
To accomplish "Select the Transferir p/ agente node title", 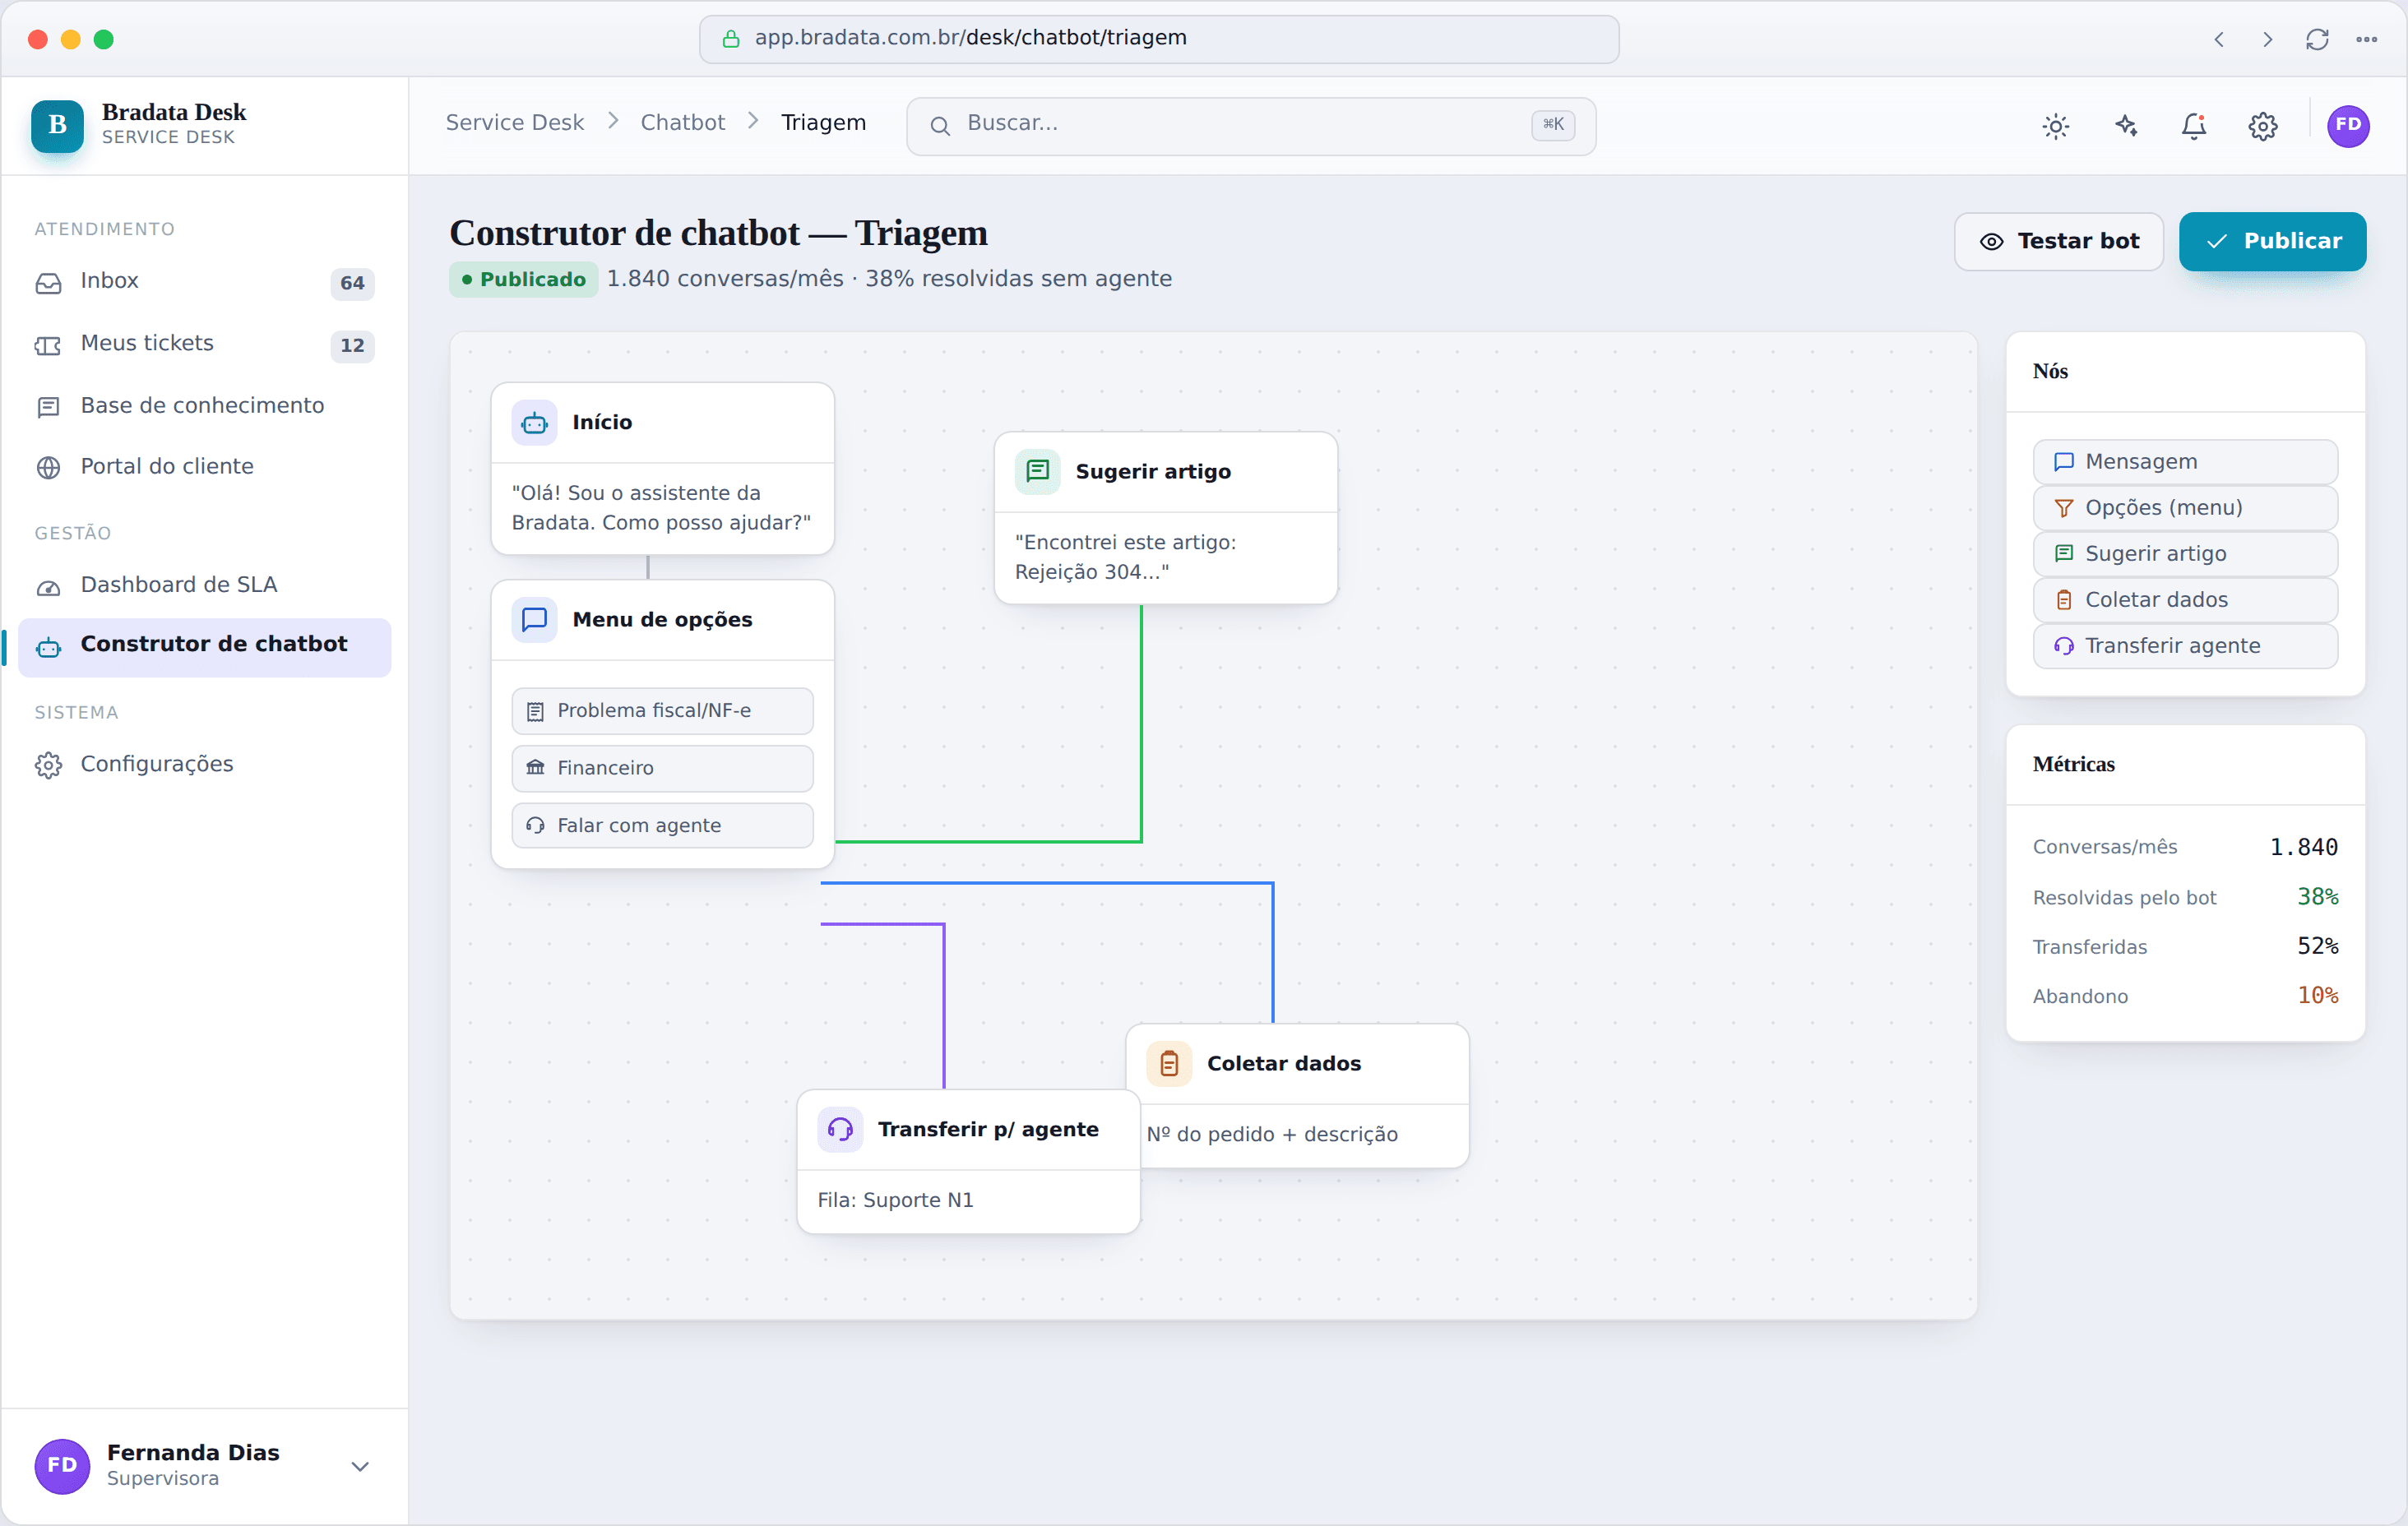I will click(x=988, y=1129).
